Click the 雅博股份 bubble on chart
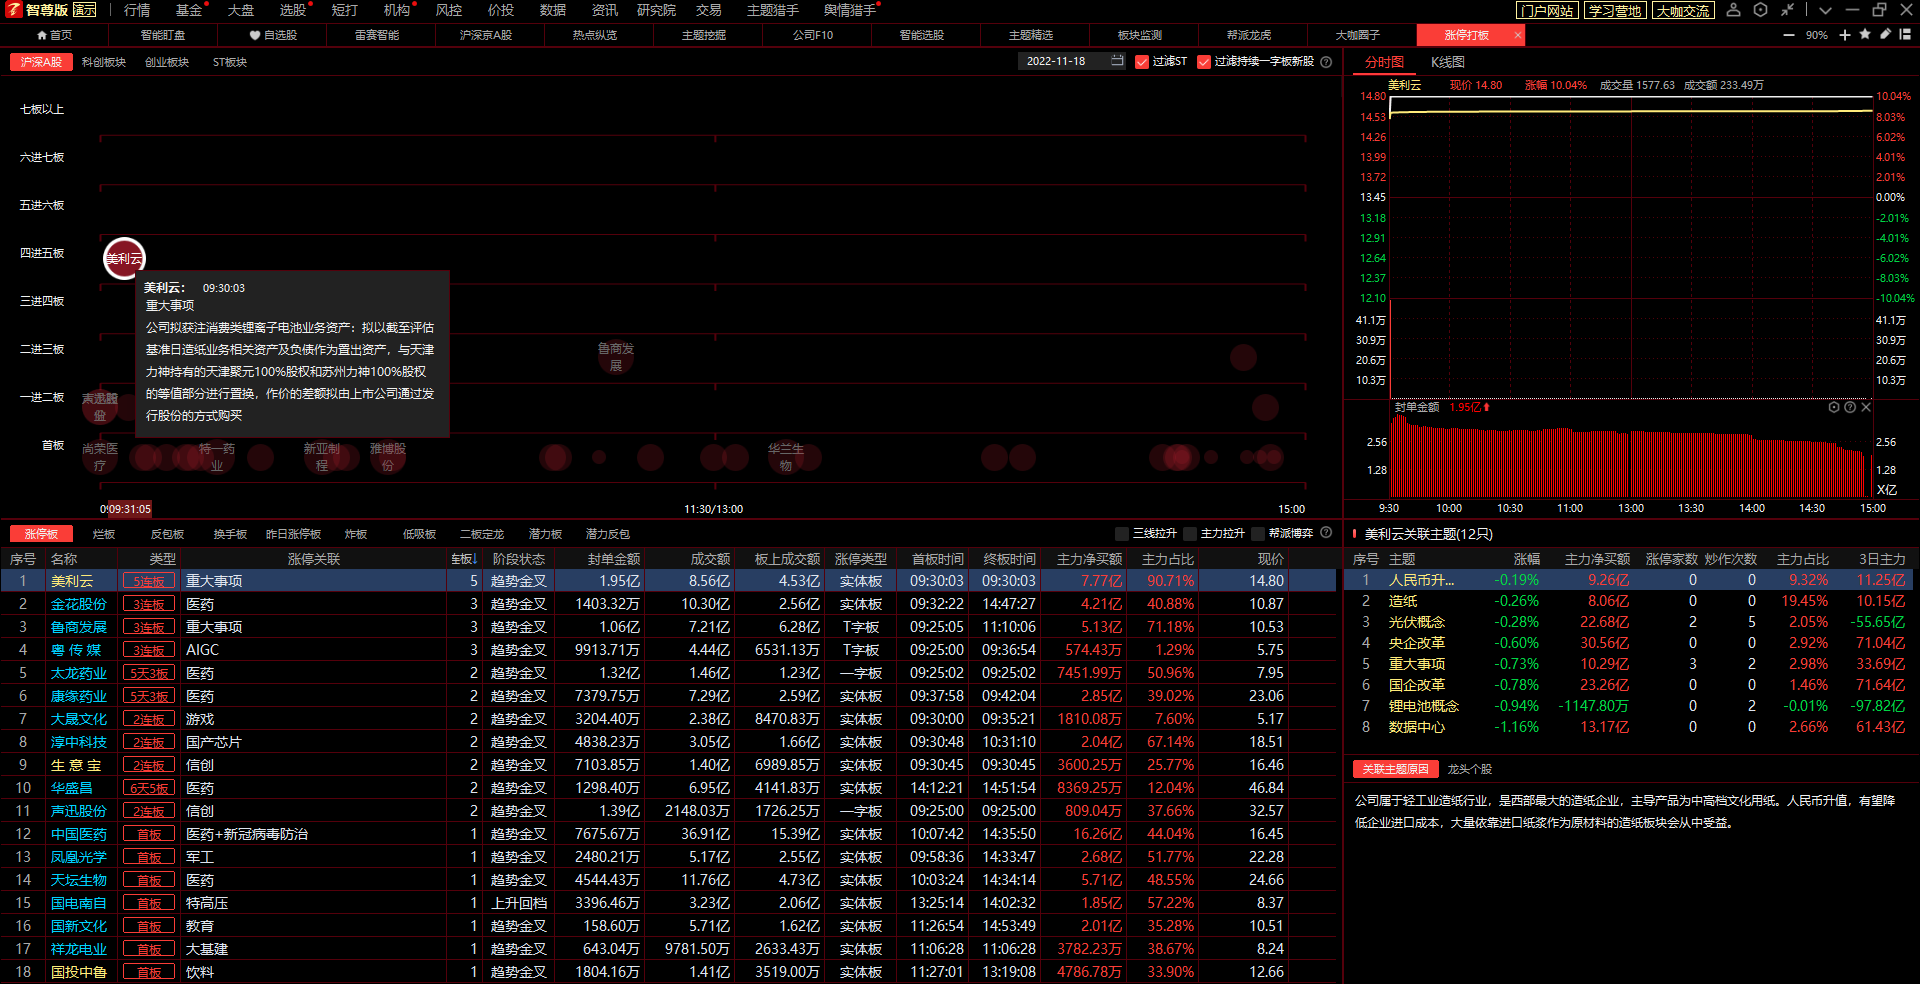Image resolution: width=1920 pixels, height=984 pixels. [388, 457]
